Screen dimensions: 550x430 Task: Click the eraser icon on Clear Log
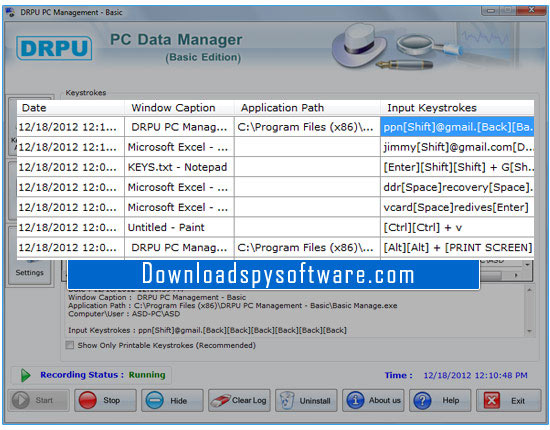pos(220,401)
